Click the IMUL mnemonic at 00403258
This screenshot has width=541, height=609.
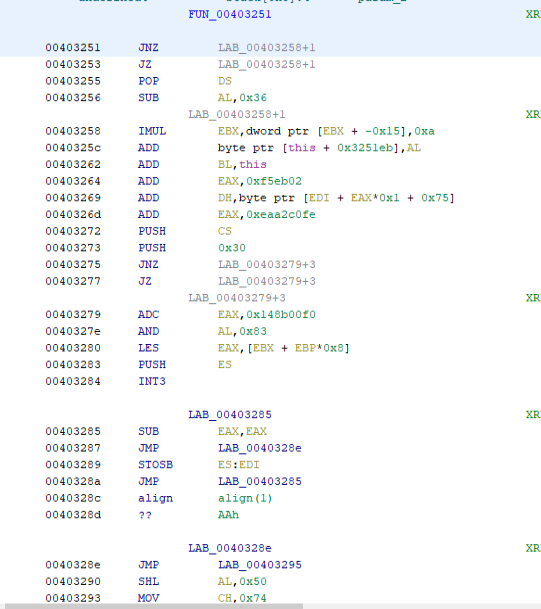pos(152,131)
